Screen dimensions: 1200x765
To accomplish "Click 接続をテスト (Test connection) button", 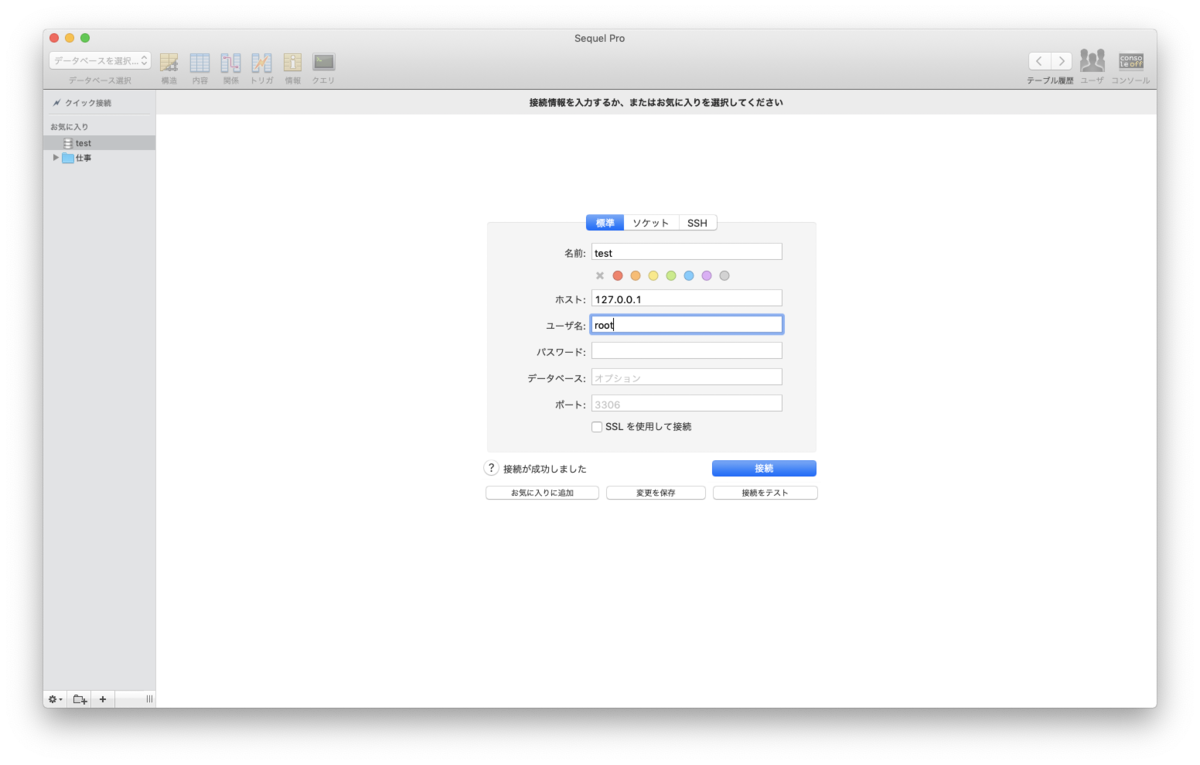I will pyautogui.click(x=765, y=493).
